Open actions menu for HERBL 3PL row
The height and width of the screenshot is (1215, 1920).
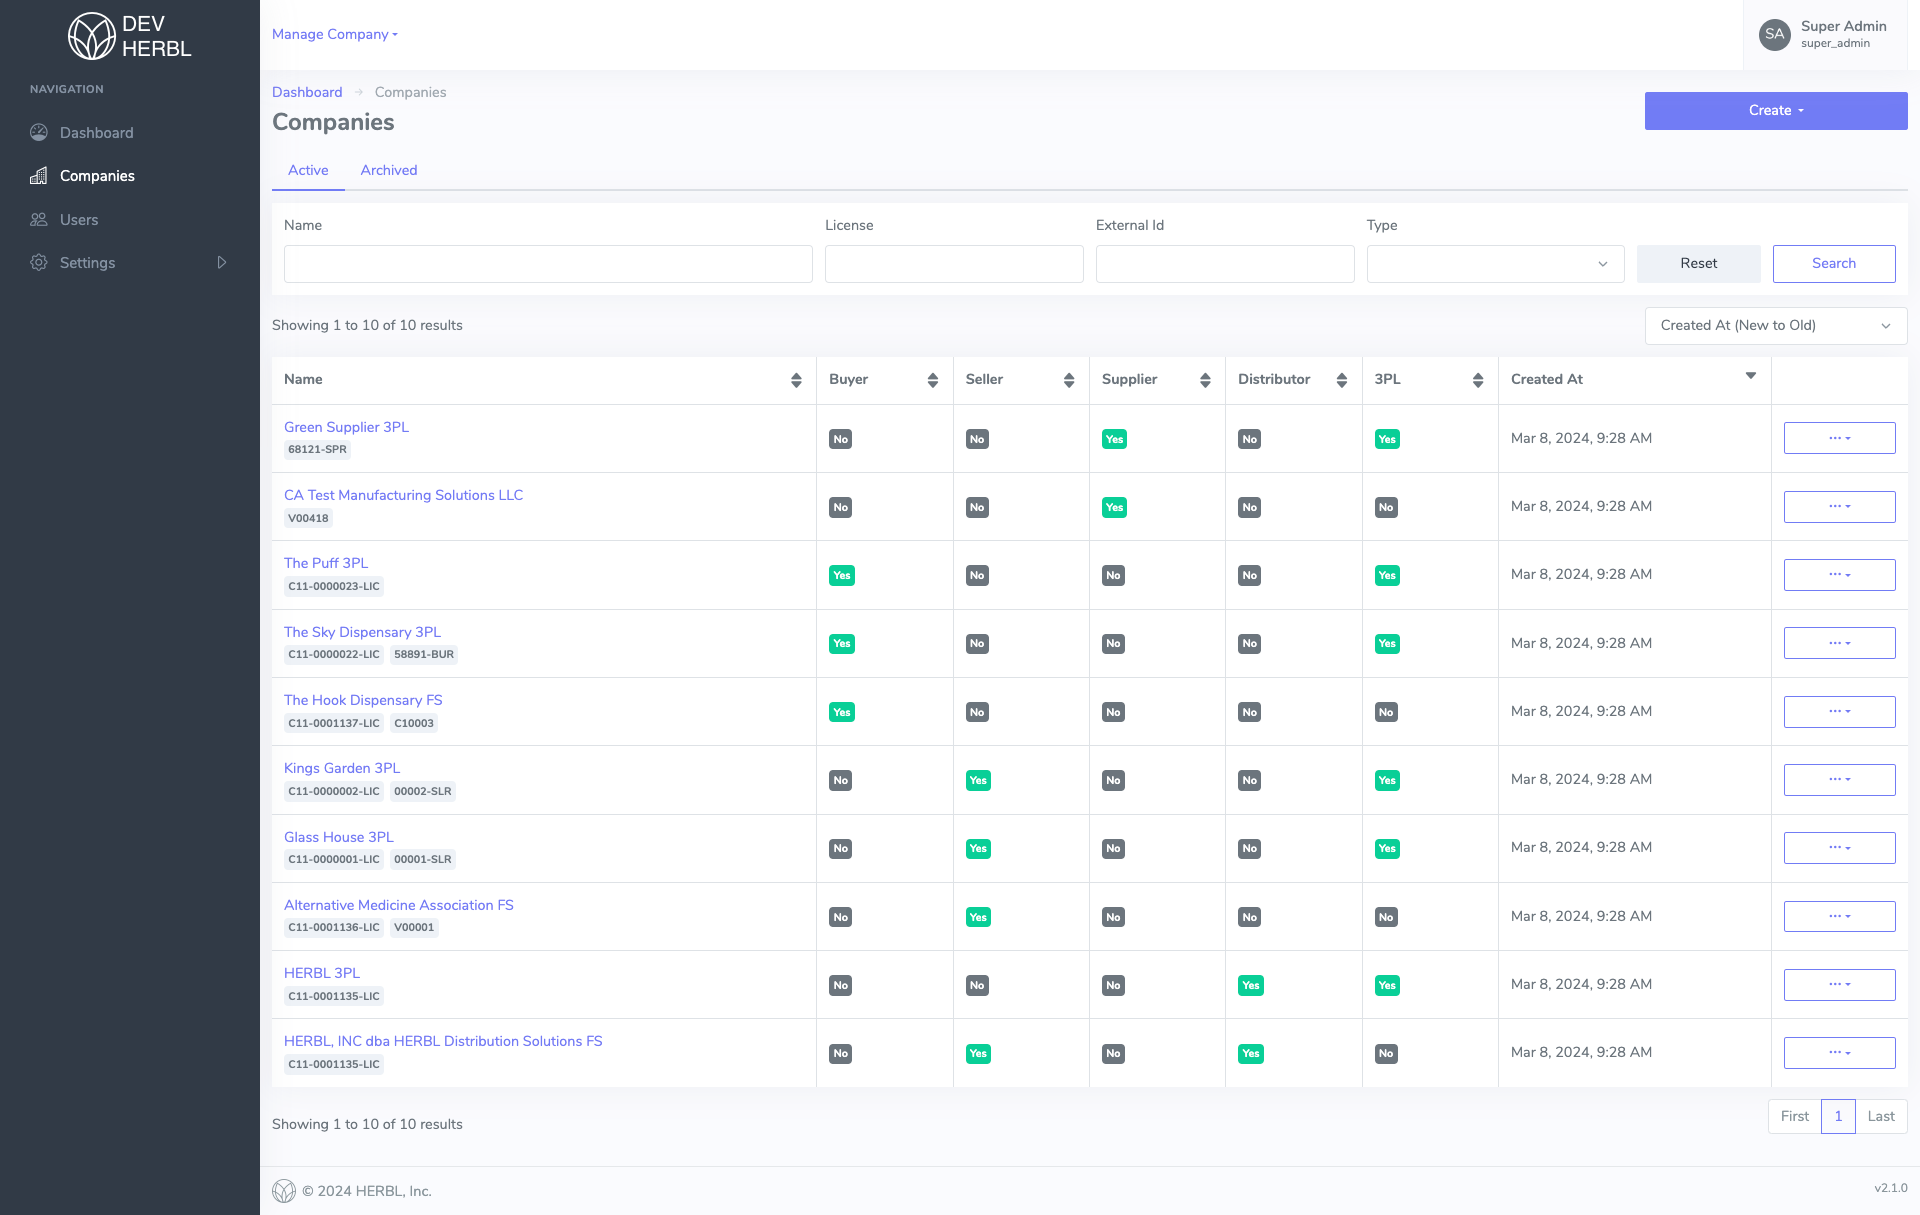click(x=1839, y=985)
